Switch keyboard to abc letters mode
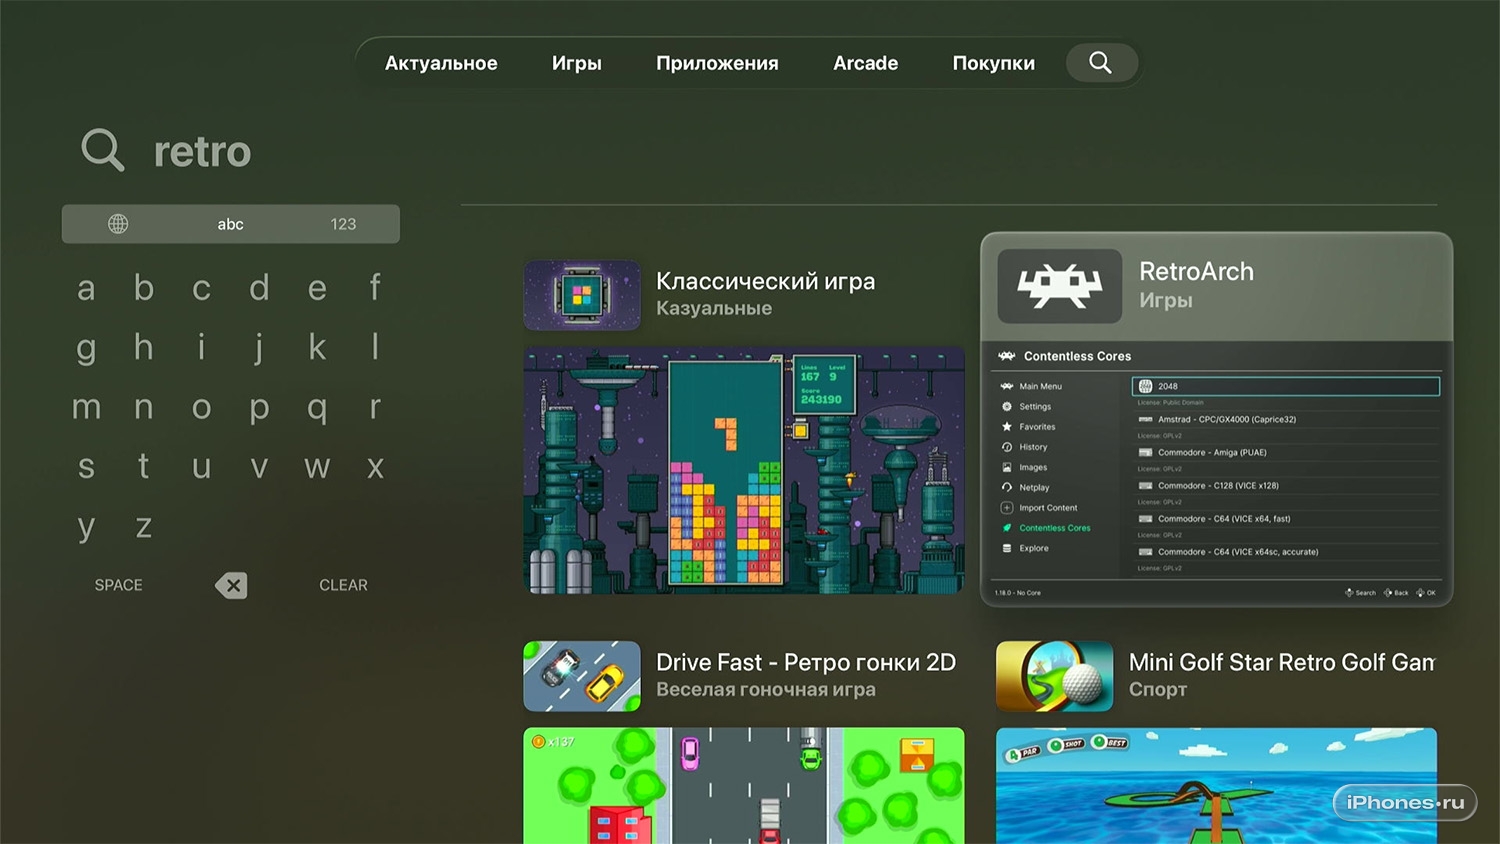1500x844 pixels. click(x=230, y=224)
